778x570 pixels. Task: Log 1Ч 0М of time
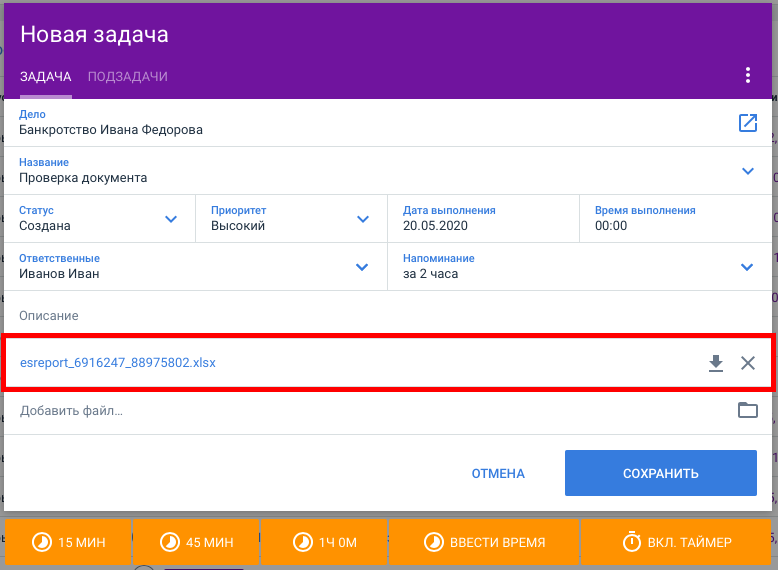coord(324,542)
